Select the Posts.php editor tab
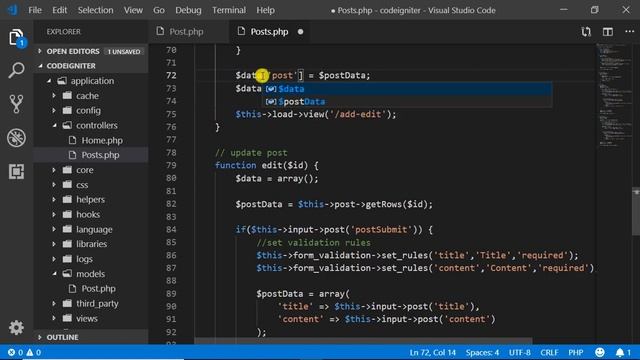Screen dimensions: 640x360 [x=269, y=32]
